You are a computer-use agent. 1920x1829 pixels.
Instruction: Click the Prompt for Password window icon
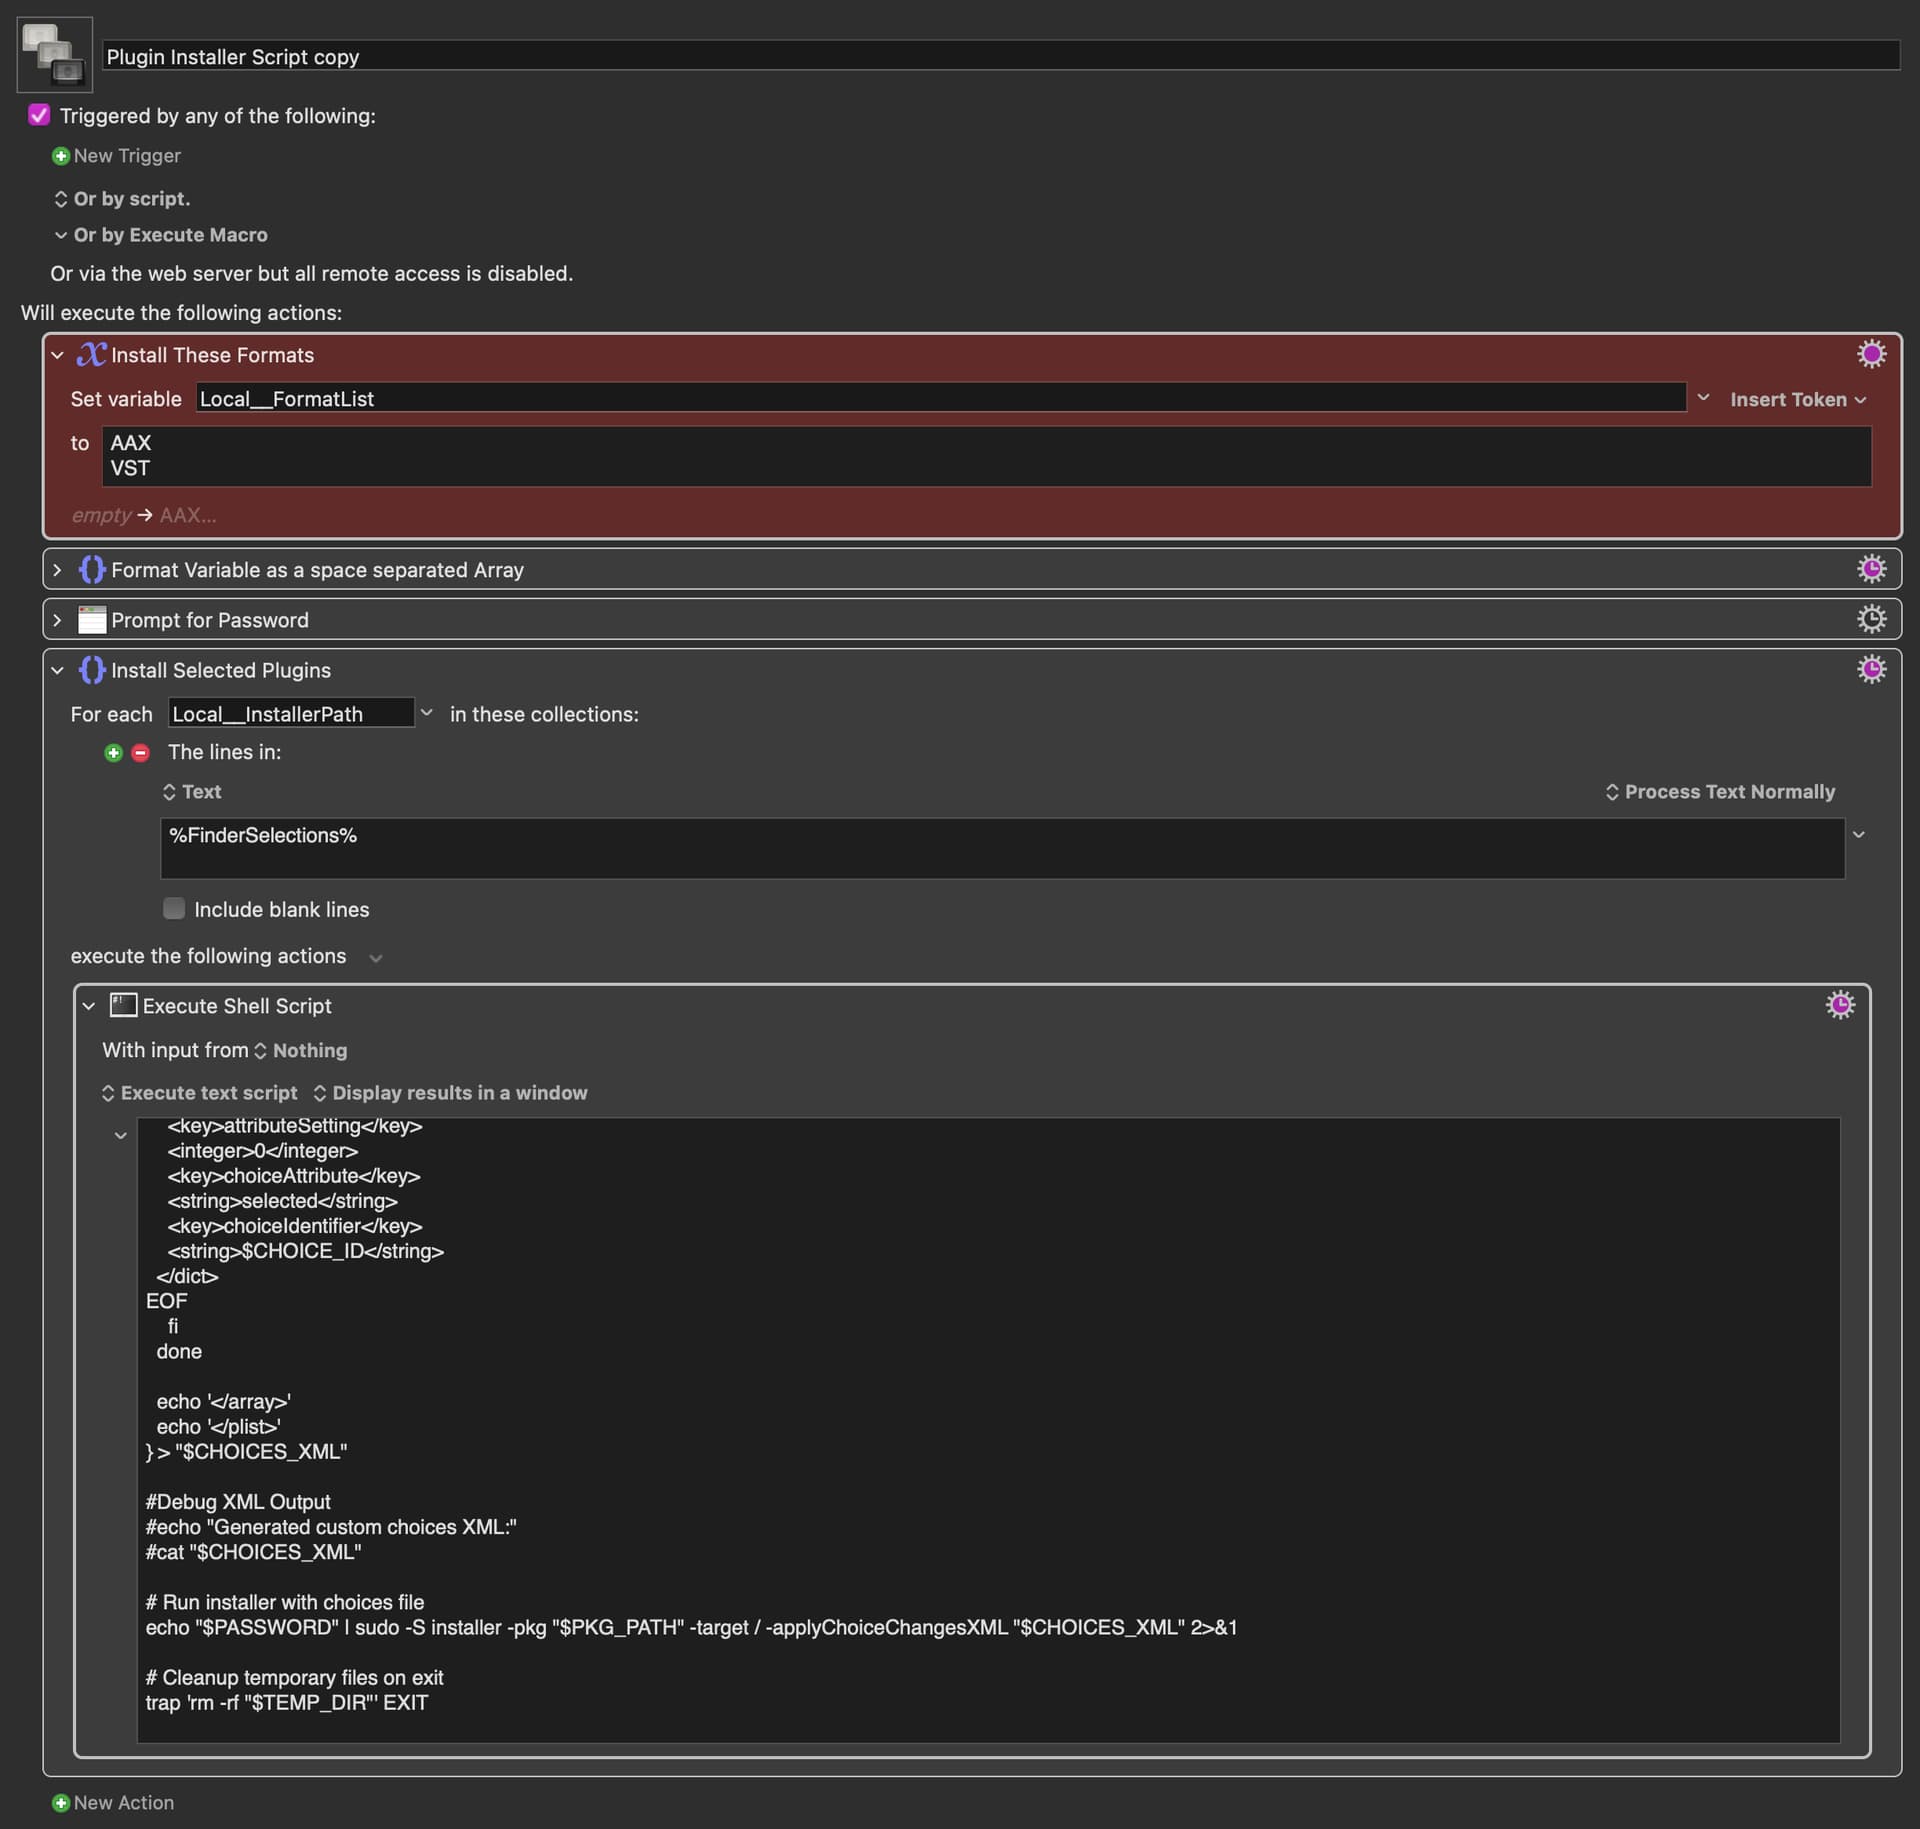91,620
